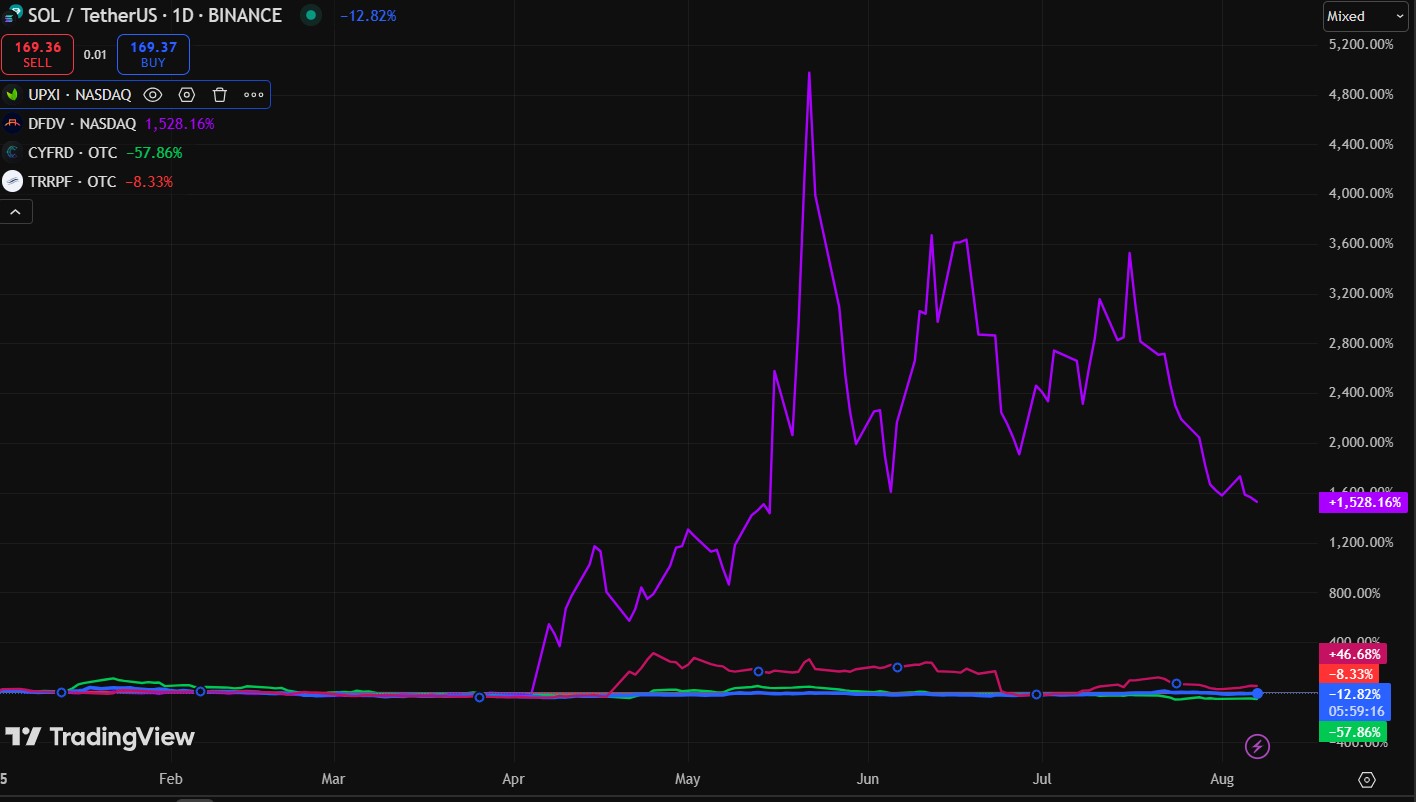Image resolution: width=1416 pixels, height=802 pixels.
Task: Click the purple lightning bolt go-to-realtime icon
Action: coord(1258,746)
